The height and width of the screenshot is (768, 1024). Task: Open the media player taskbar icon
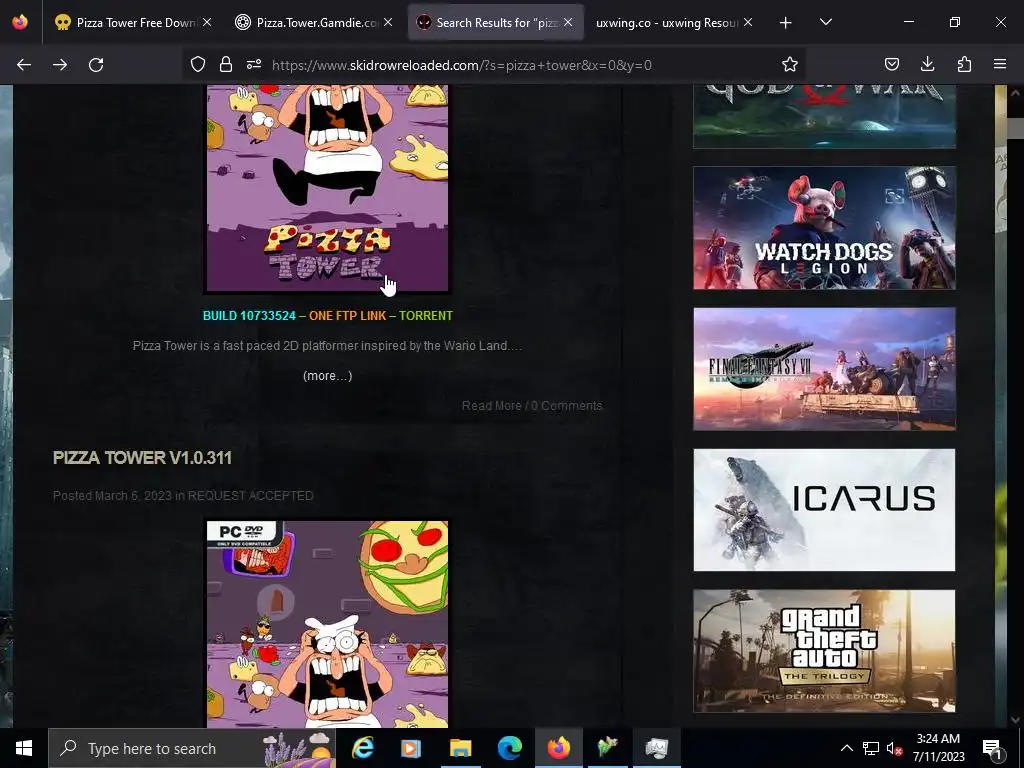click(x=411, y=748)
